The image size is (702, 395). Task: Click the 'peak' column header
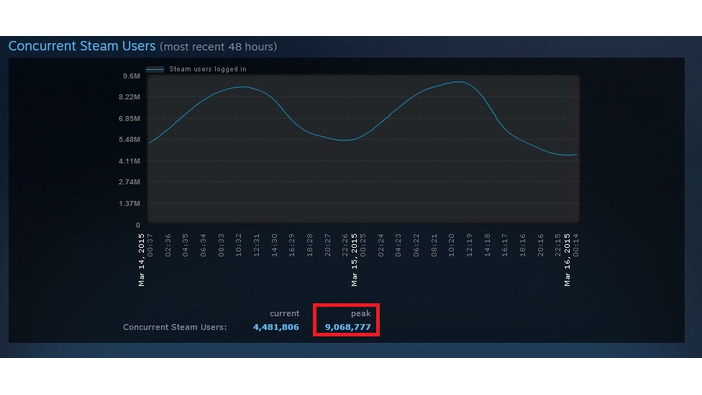click(361, 314)
